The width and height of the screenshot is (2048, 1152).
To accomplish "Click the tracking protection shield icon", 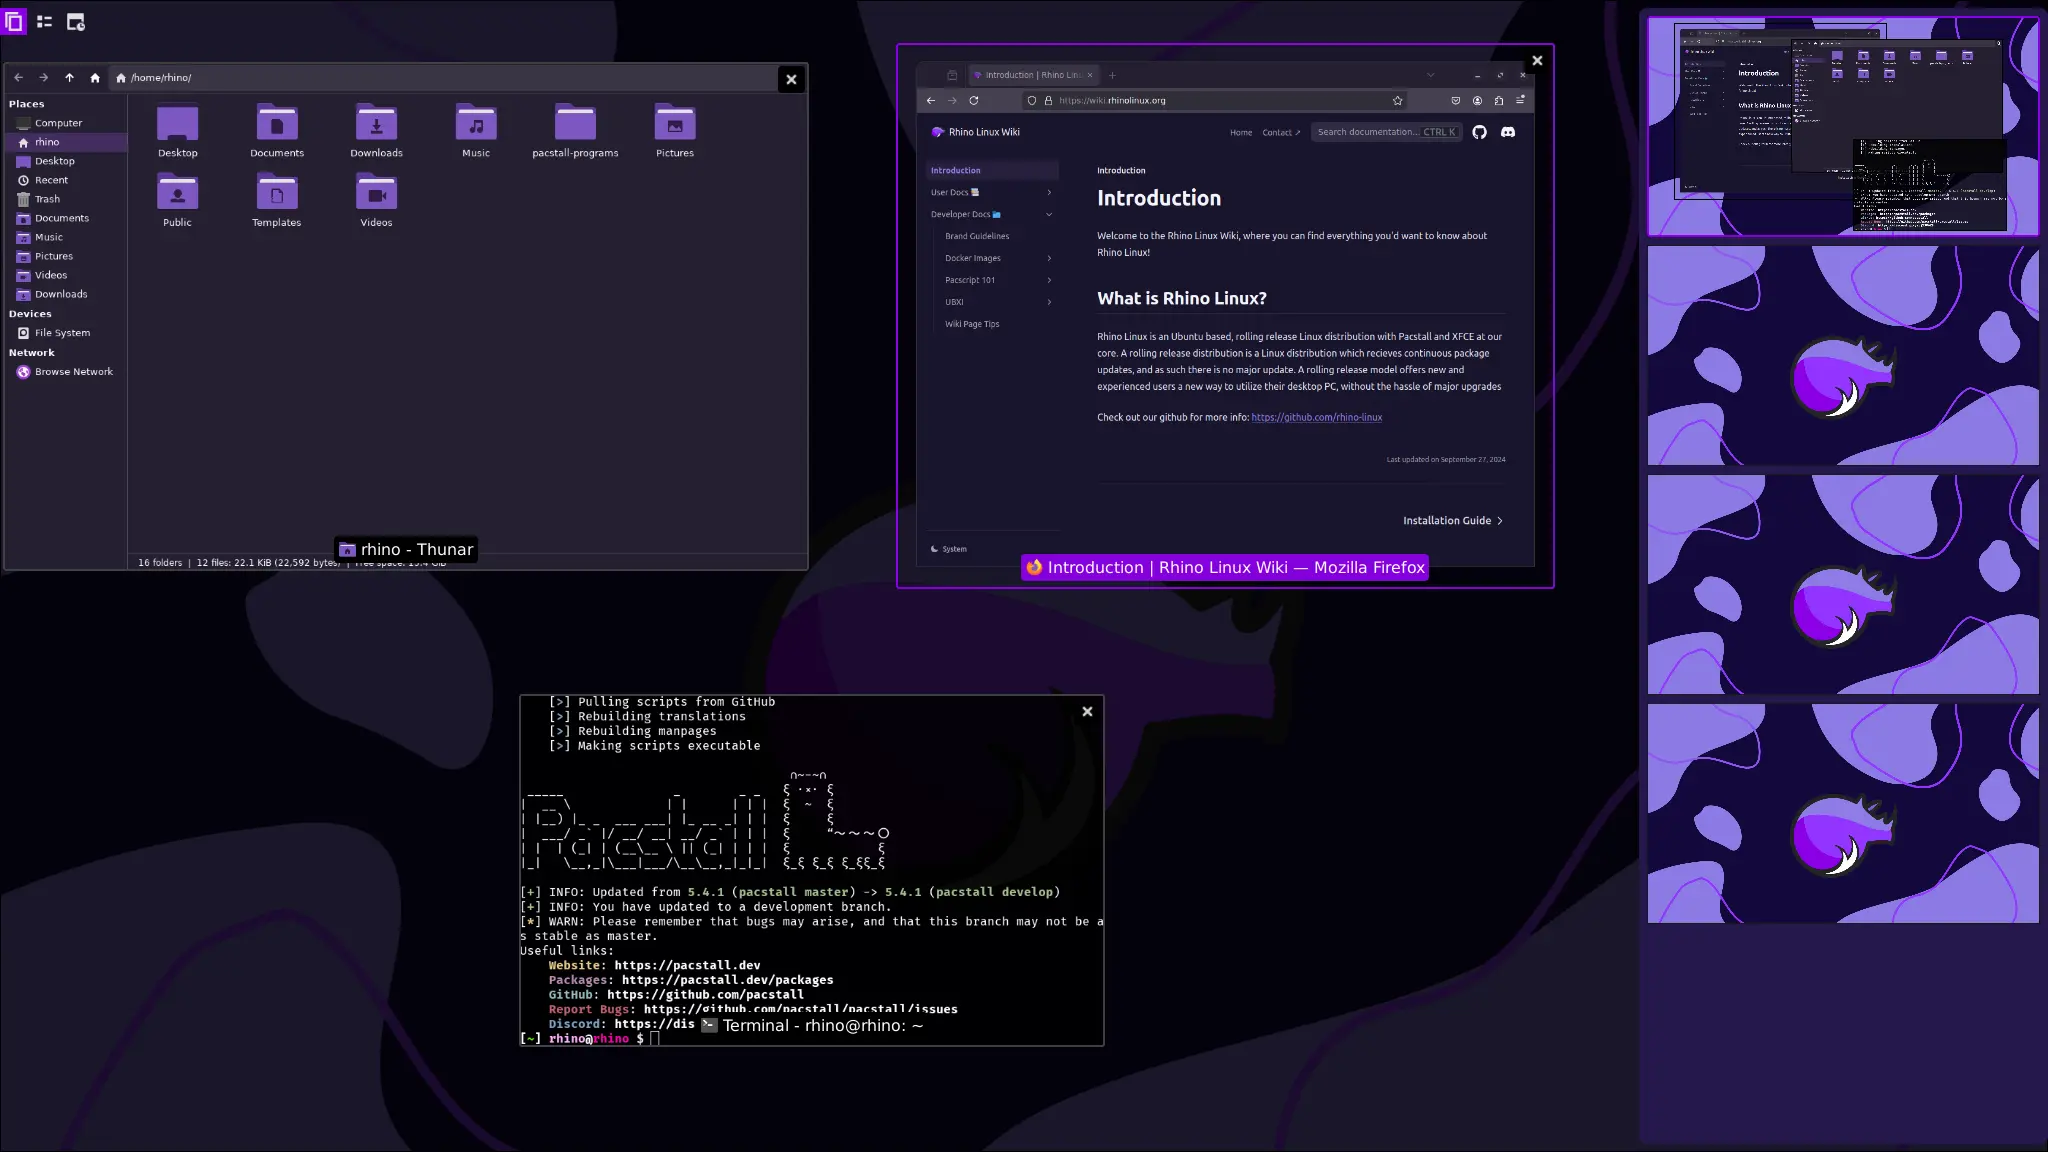I will point(1032,100).
